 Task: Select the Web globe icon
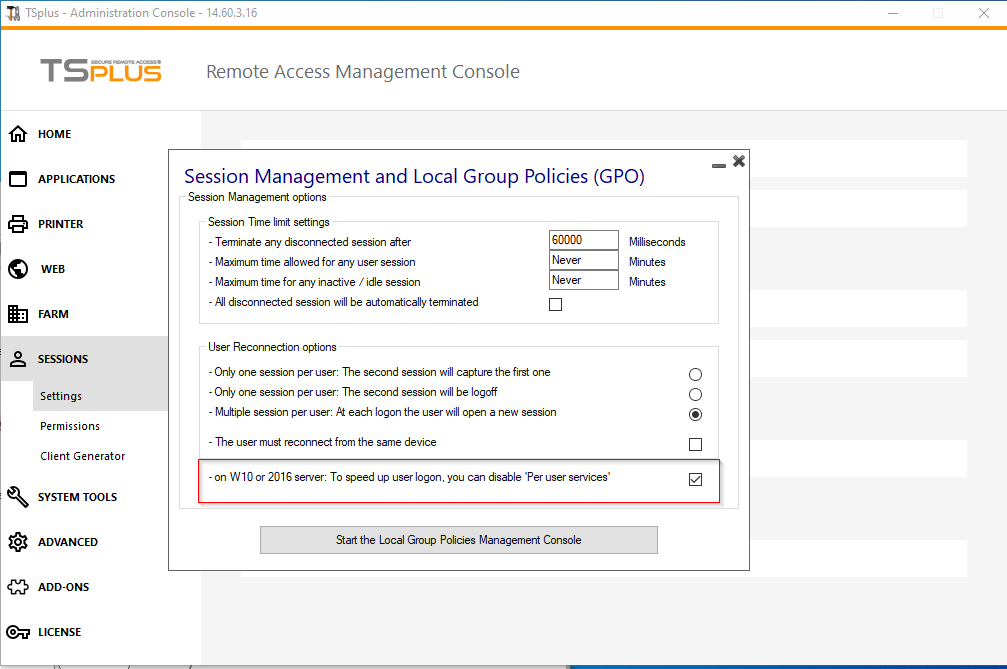[x=18, y=269]
